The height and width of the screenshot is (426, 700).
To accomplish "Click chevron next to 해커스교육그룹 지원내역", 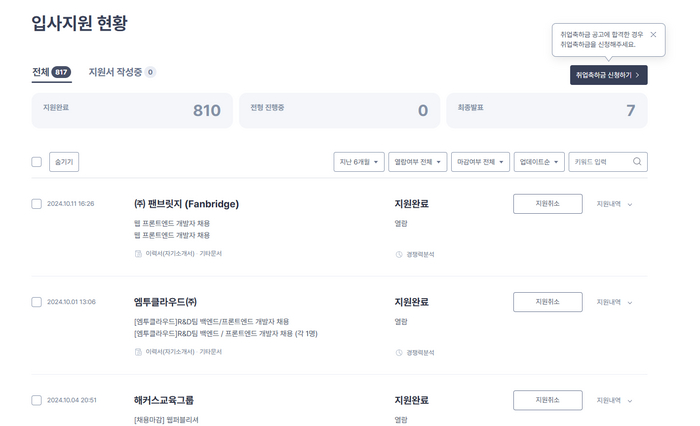I will [630, 400].
